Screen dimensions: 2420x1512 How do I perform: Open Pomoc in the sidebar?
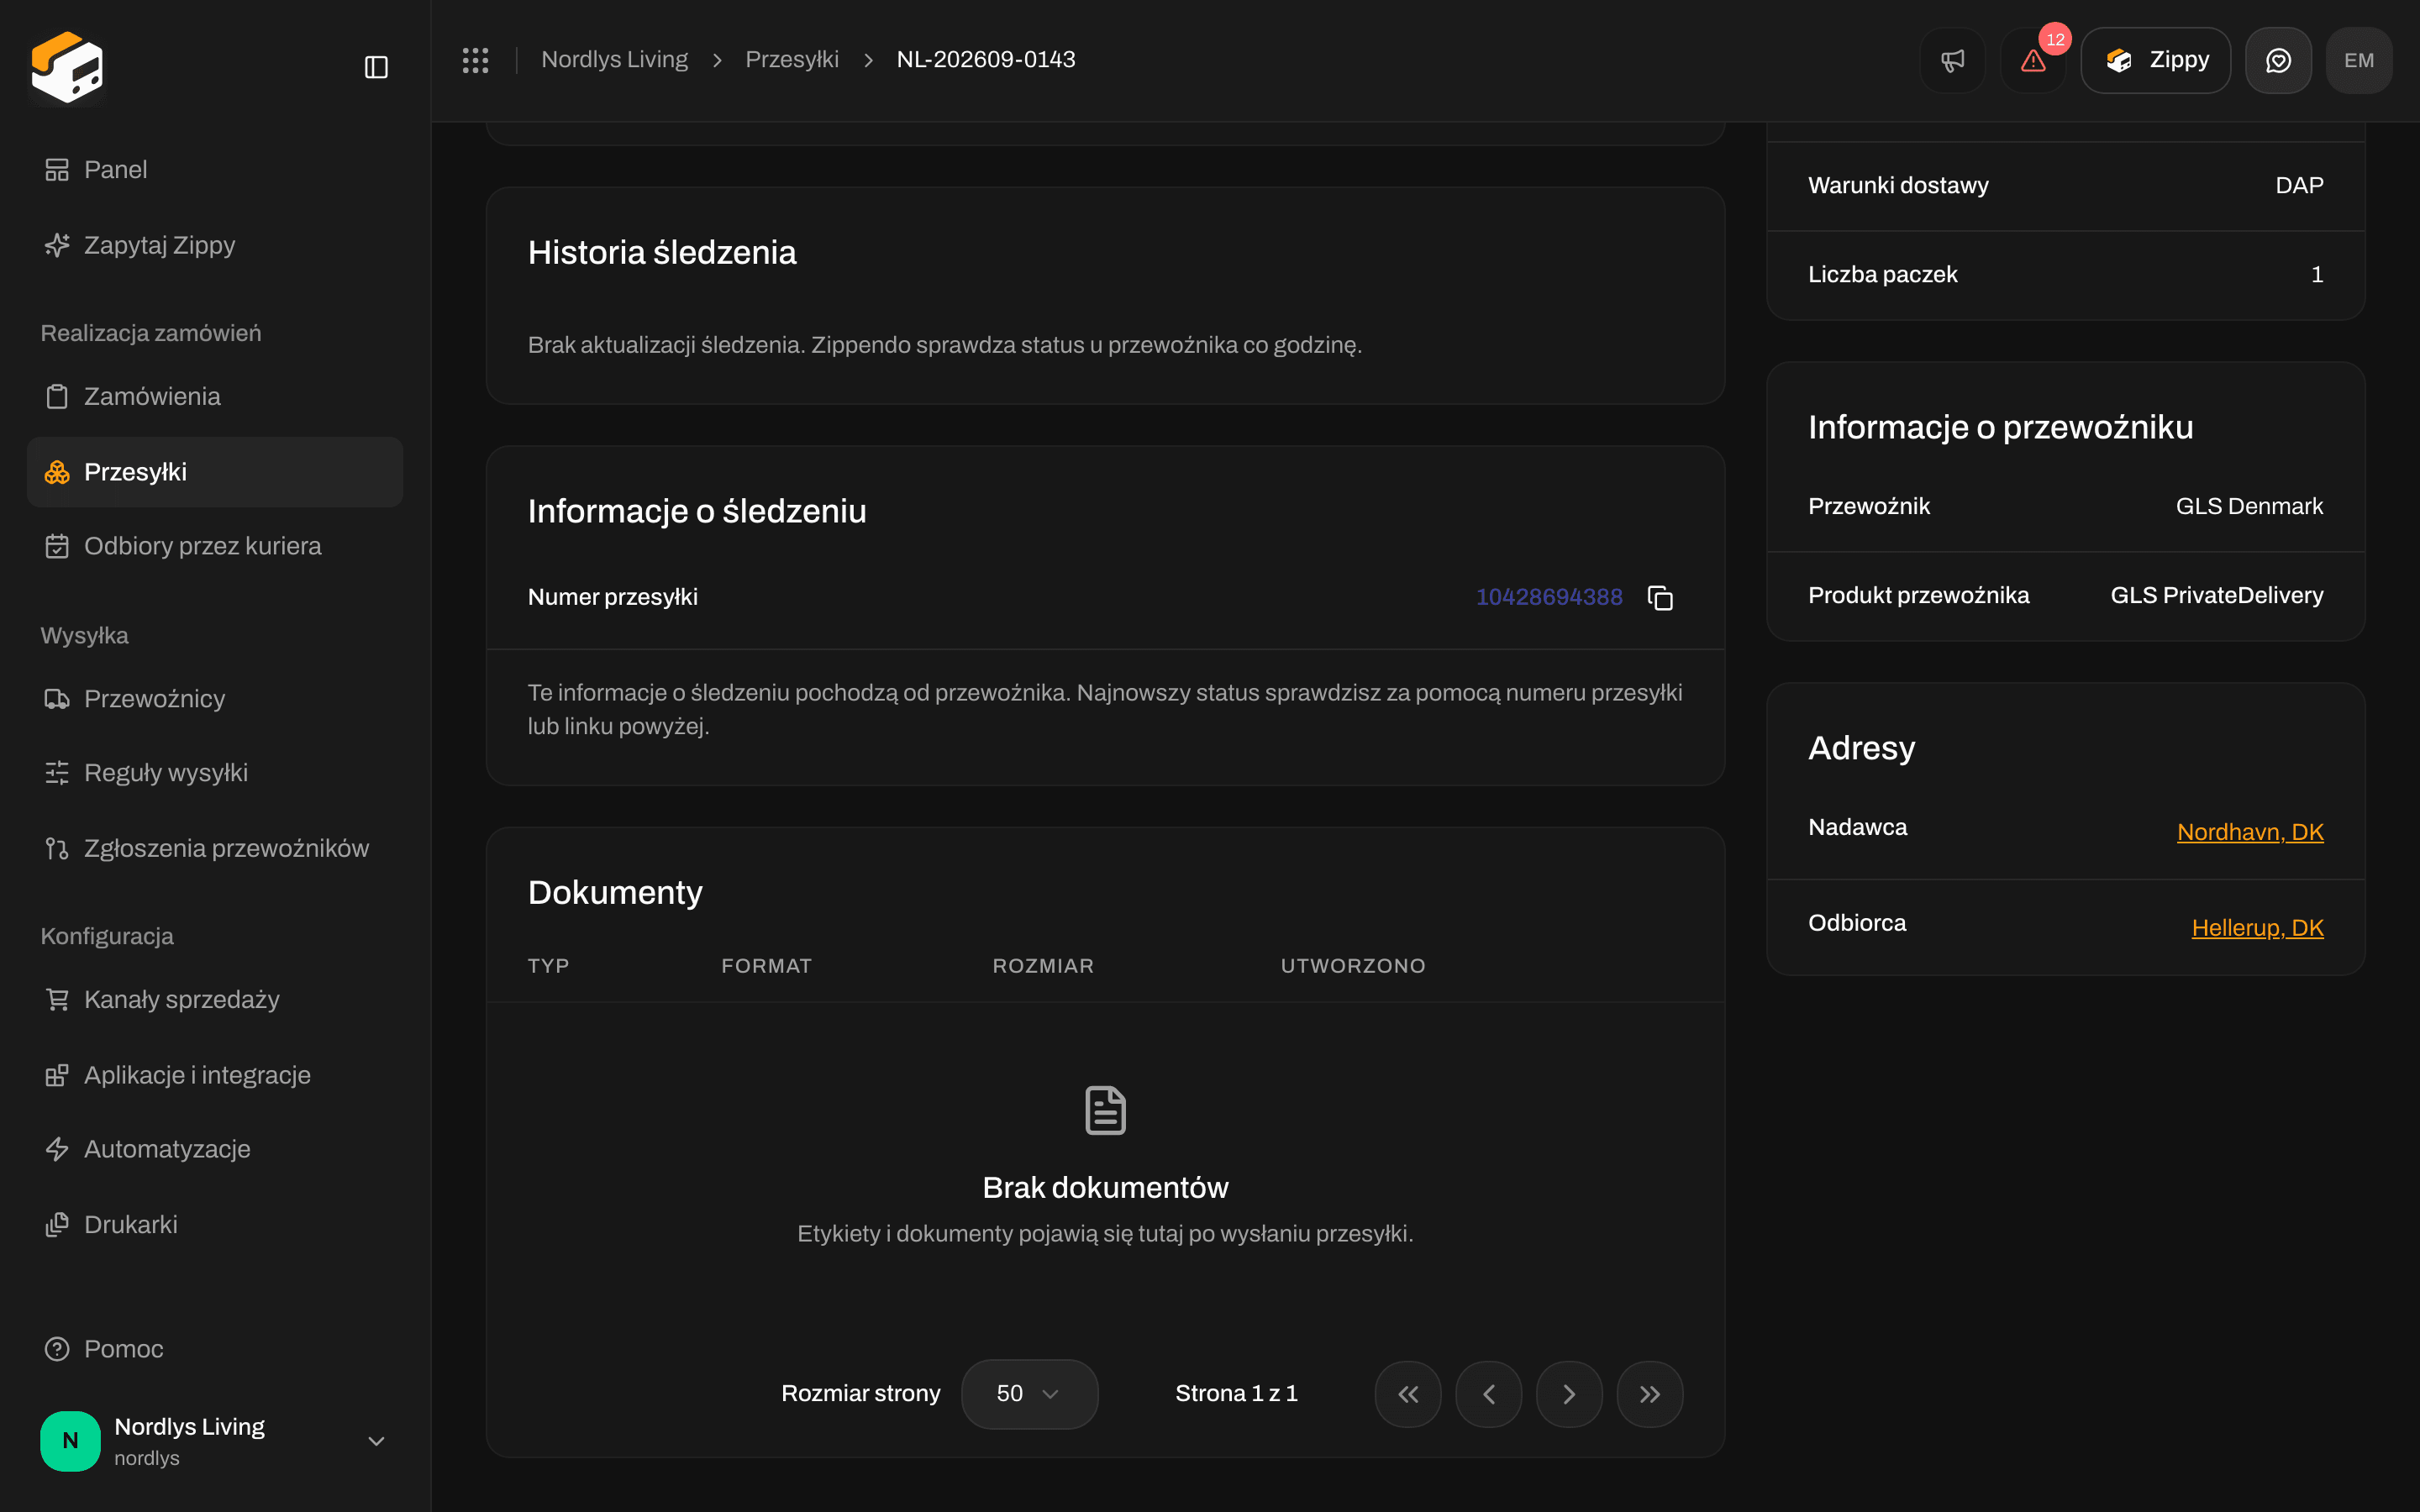coord(215,1349)
